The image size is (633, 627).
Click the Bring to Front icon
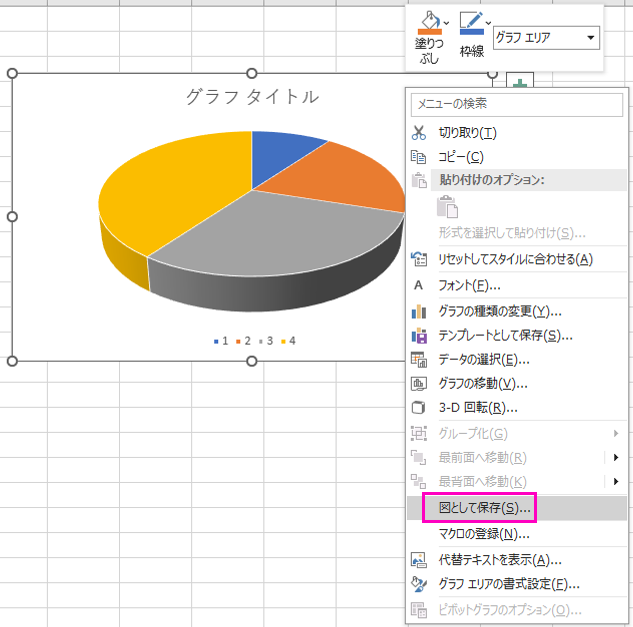pos(419,457)
